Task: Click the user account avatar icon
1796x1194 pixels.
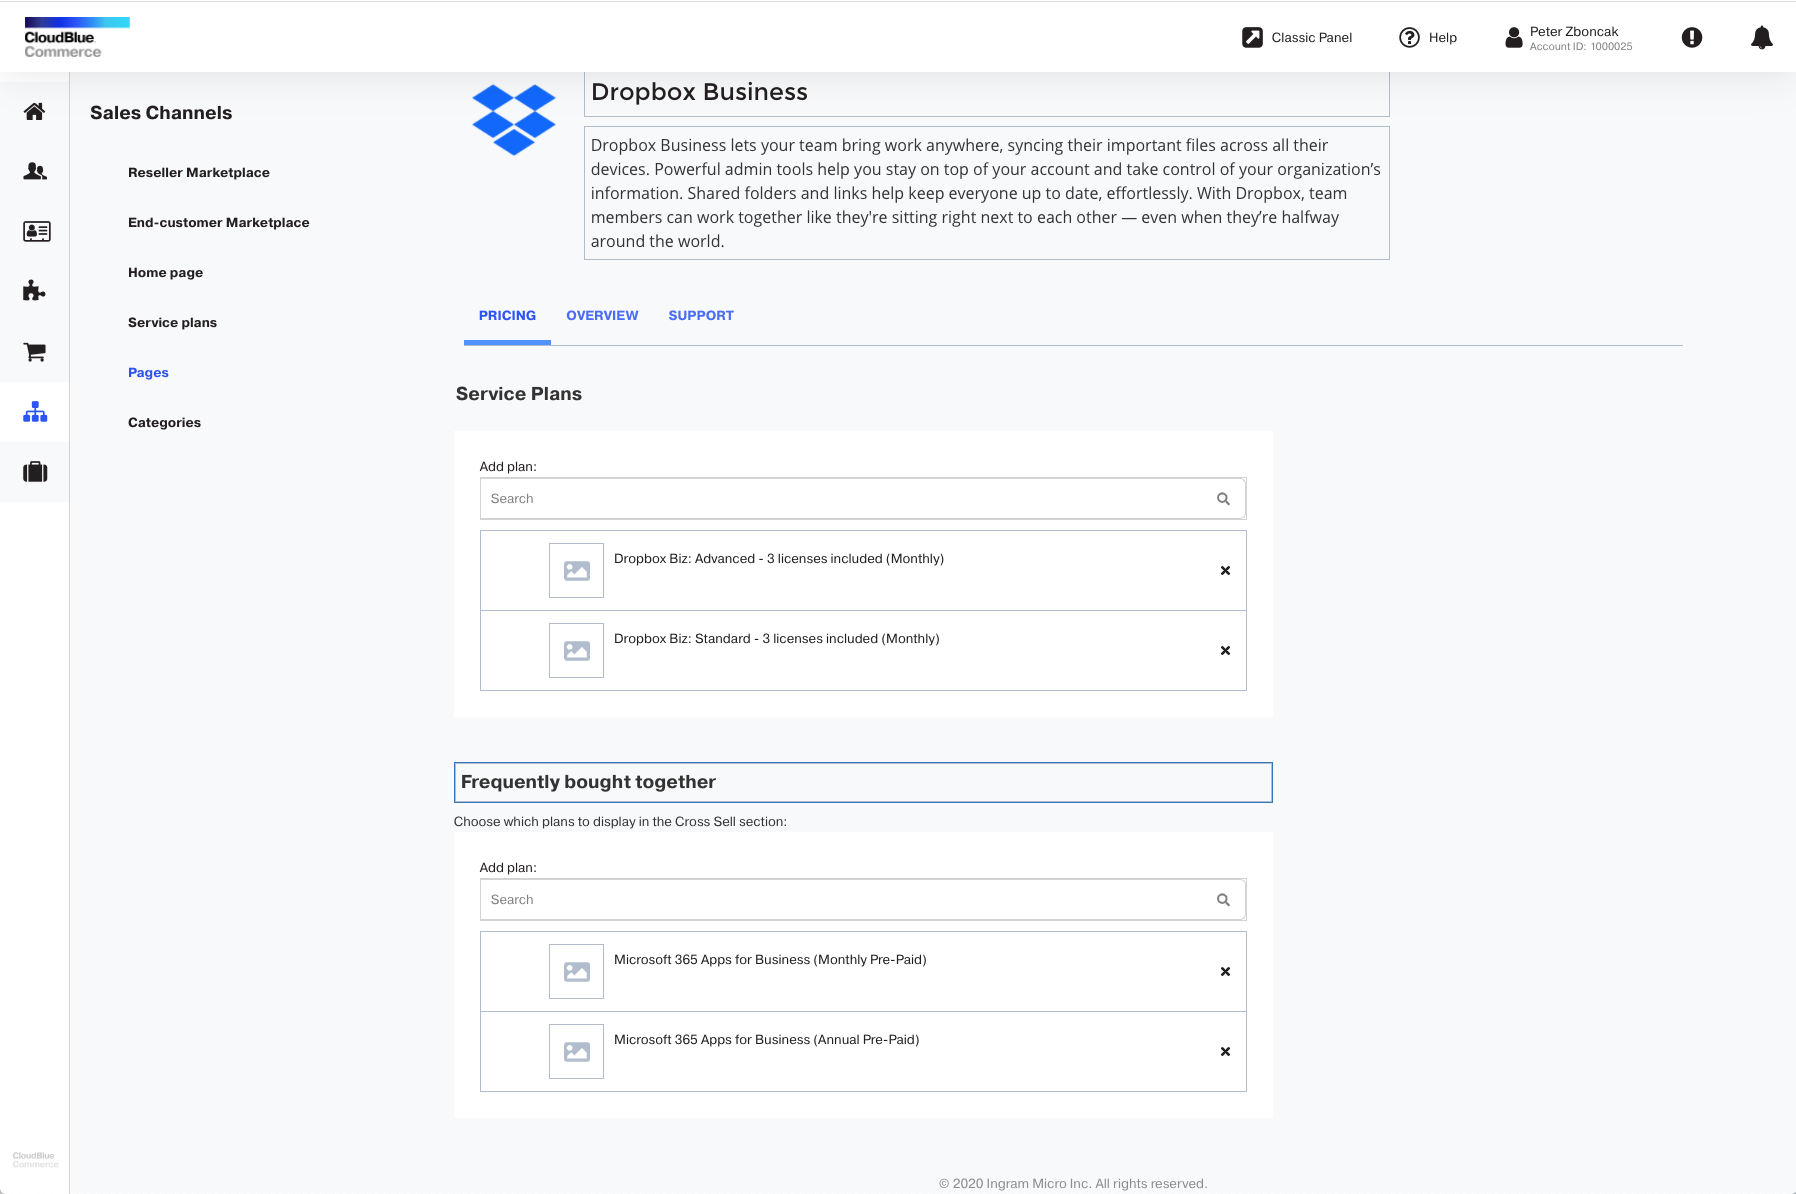Action: click(1514, 37)
